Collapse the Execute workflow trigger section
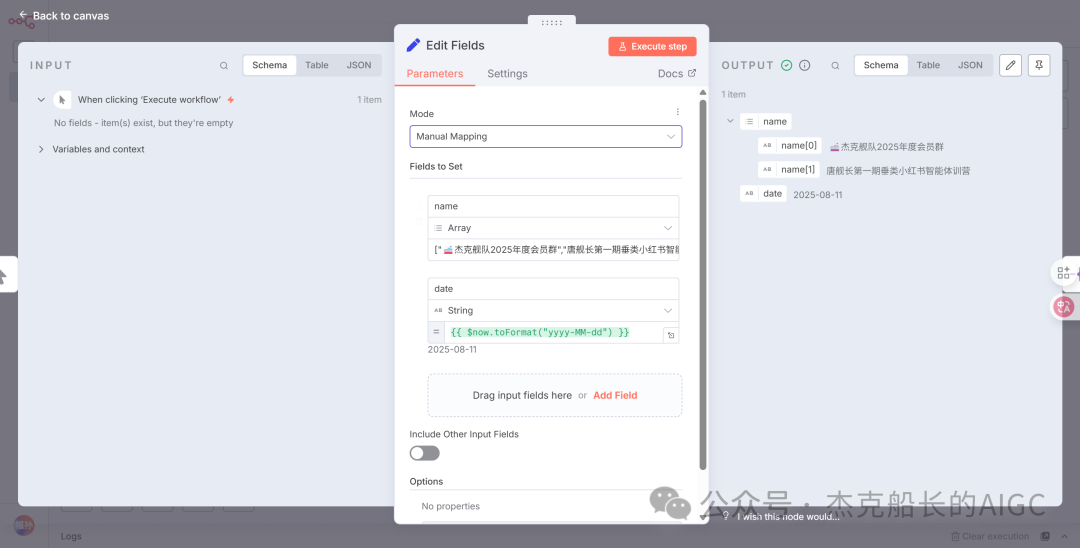The image size is (1080, 548). coord(41,100)
